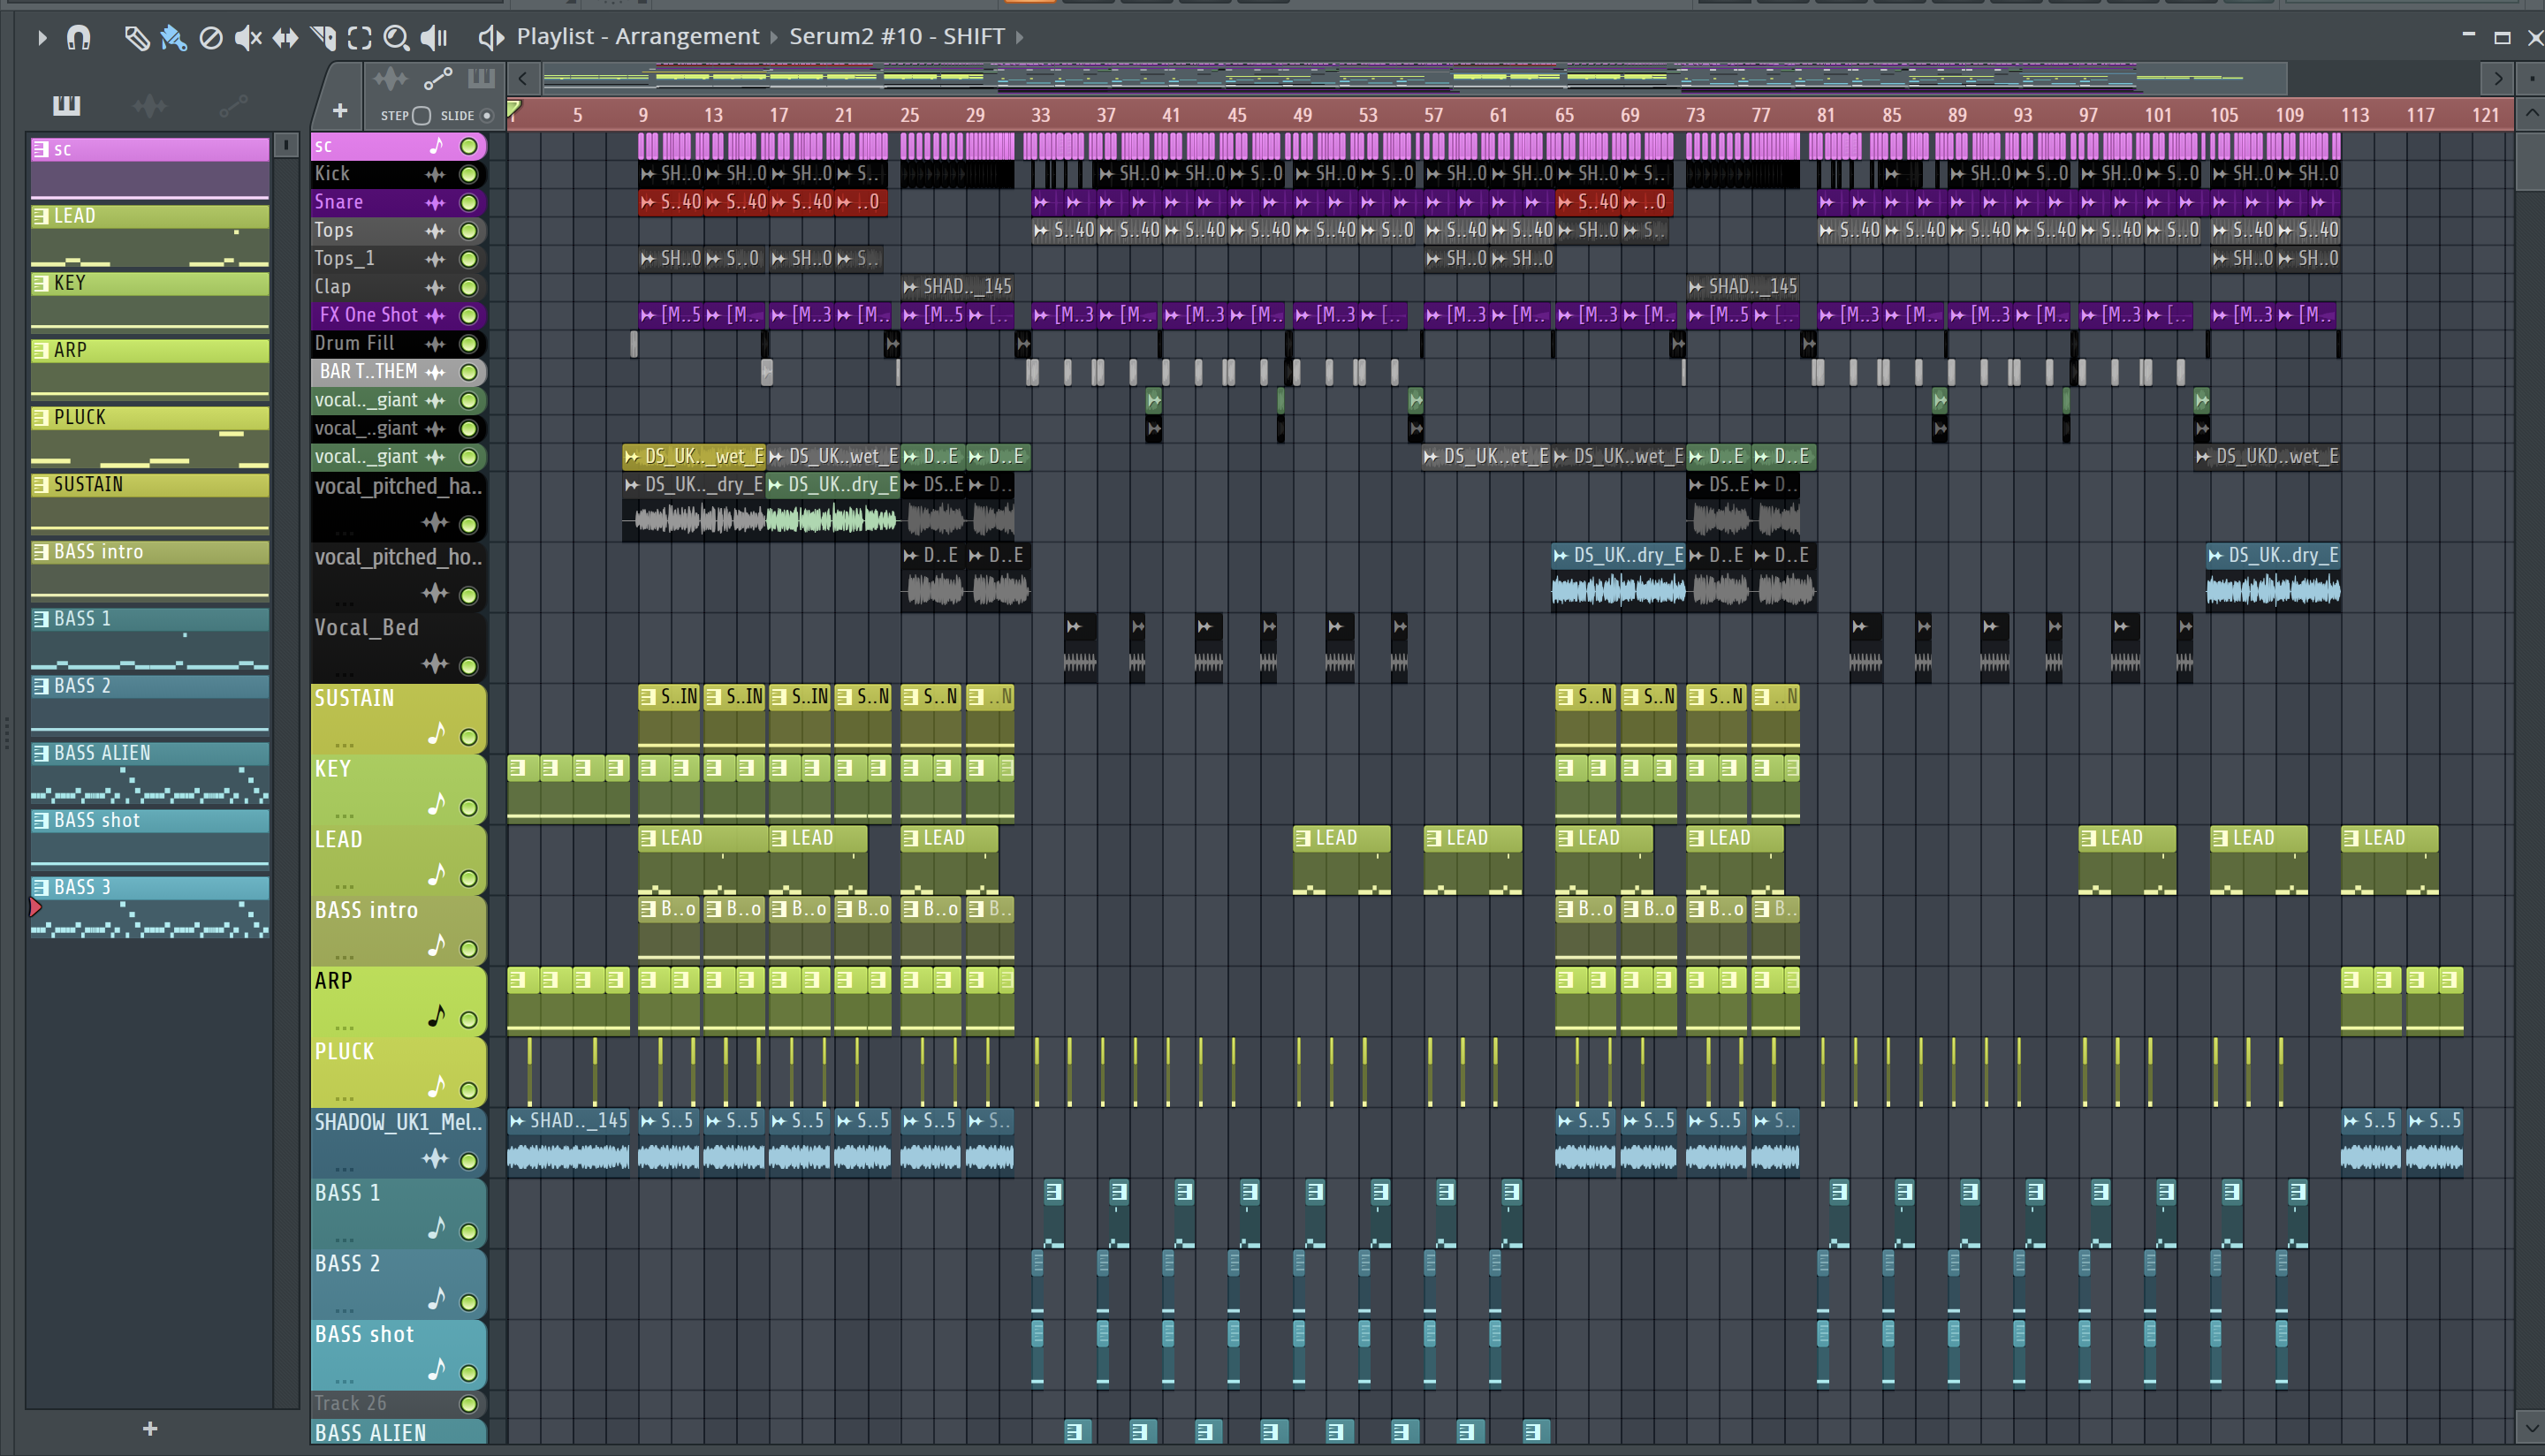The width and height of the screenshot is (2545, 1456).
Task: Select the Slice tool
Action: 323,38
